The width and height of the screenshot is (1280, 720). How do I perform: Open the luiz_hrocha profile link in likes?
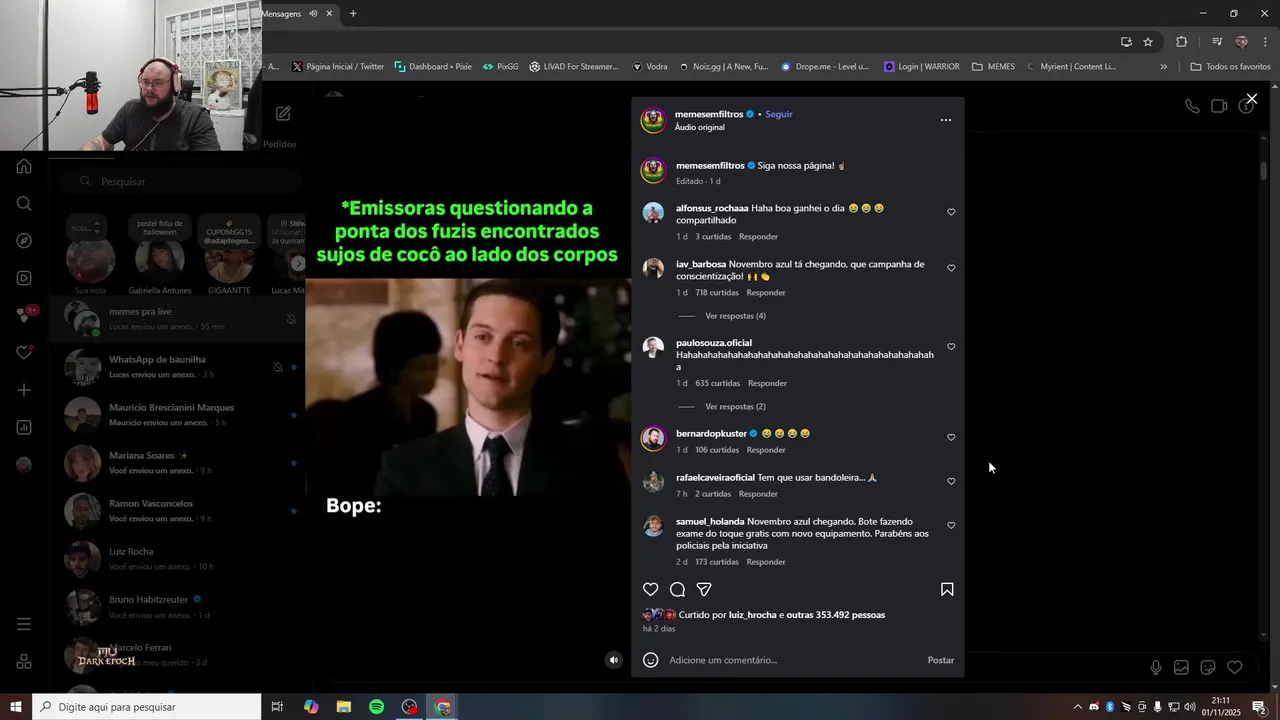pos(752,615)
